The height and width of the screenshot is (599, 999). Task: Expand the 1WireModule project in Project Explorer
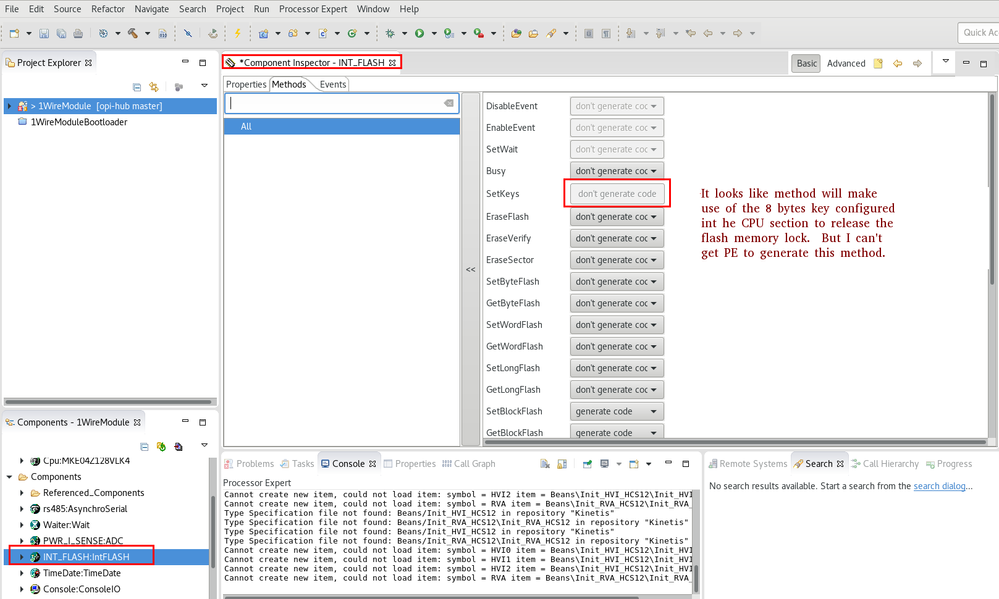click(10, 106)
